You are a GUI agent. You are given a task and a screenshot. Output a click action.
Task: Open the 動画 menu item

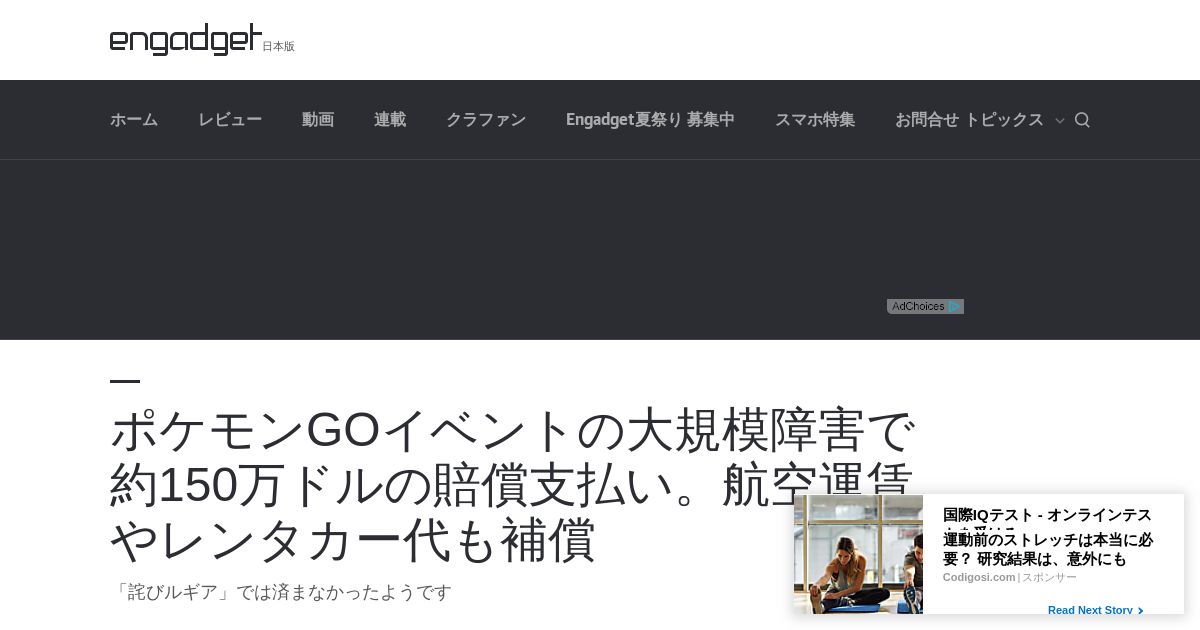tap(318, 120)
